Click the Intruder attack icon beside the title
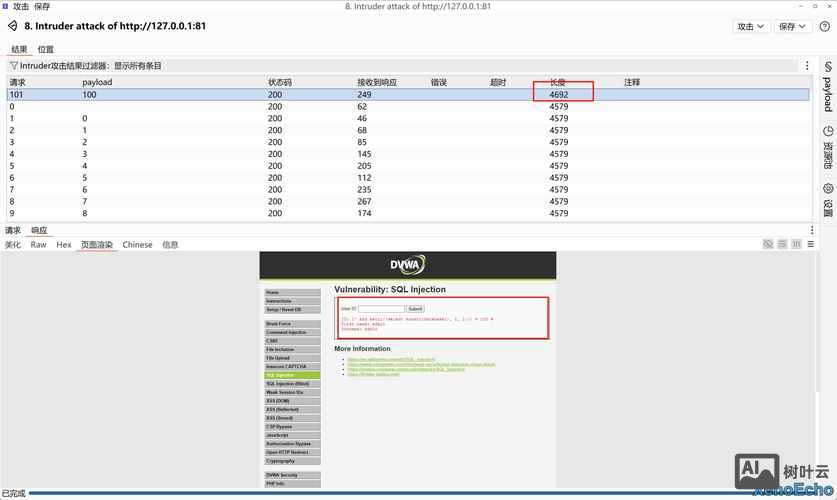The height and width of the screenshot is (500, 837). (12, 26)
